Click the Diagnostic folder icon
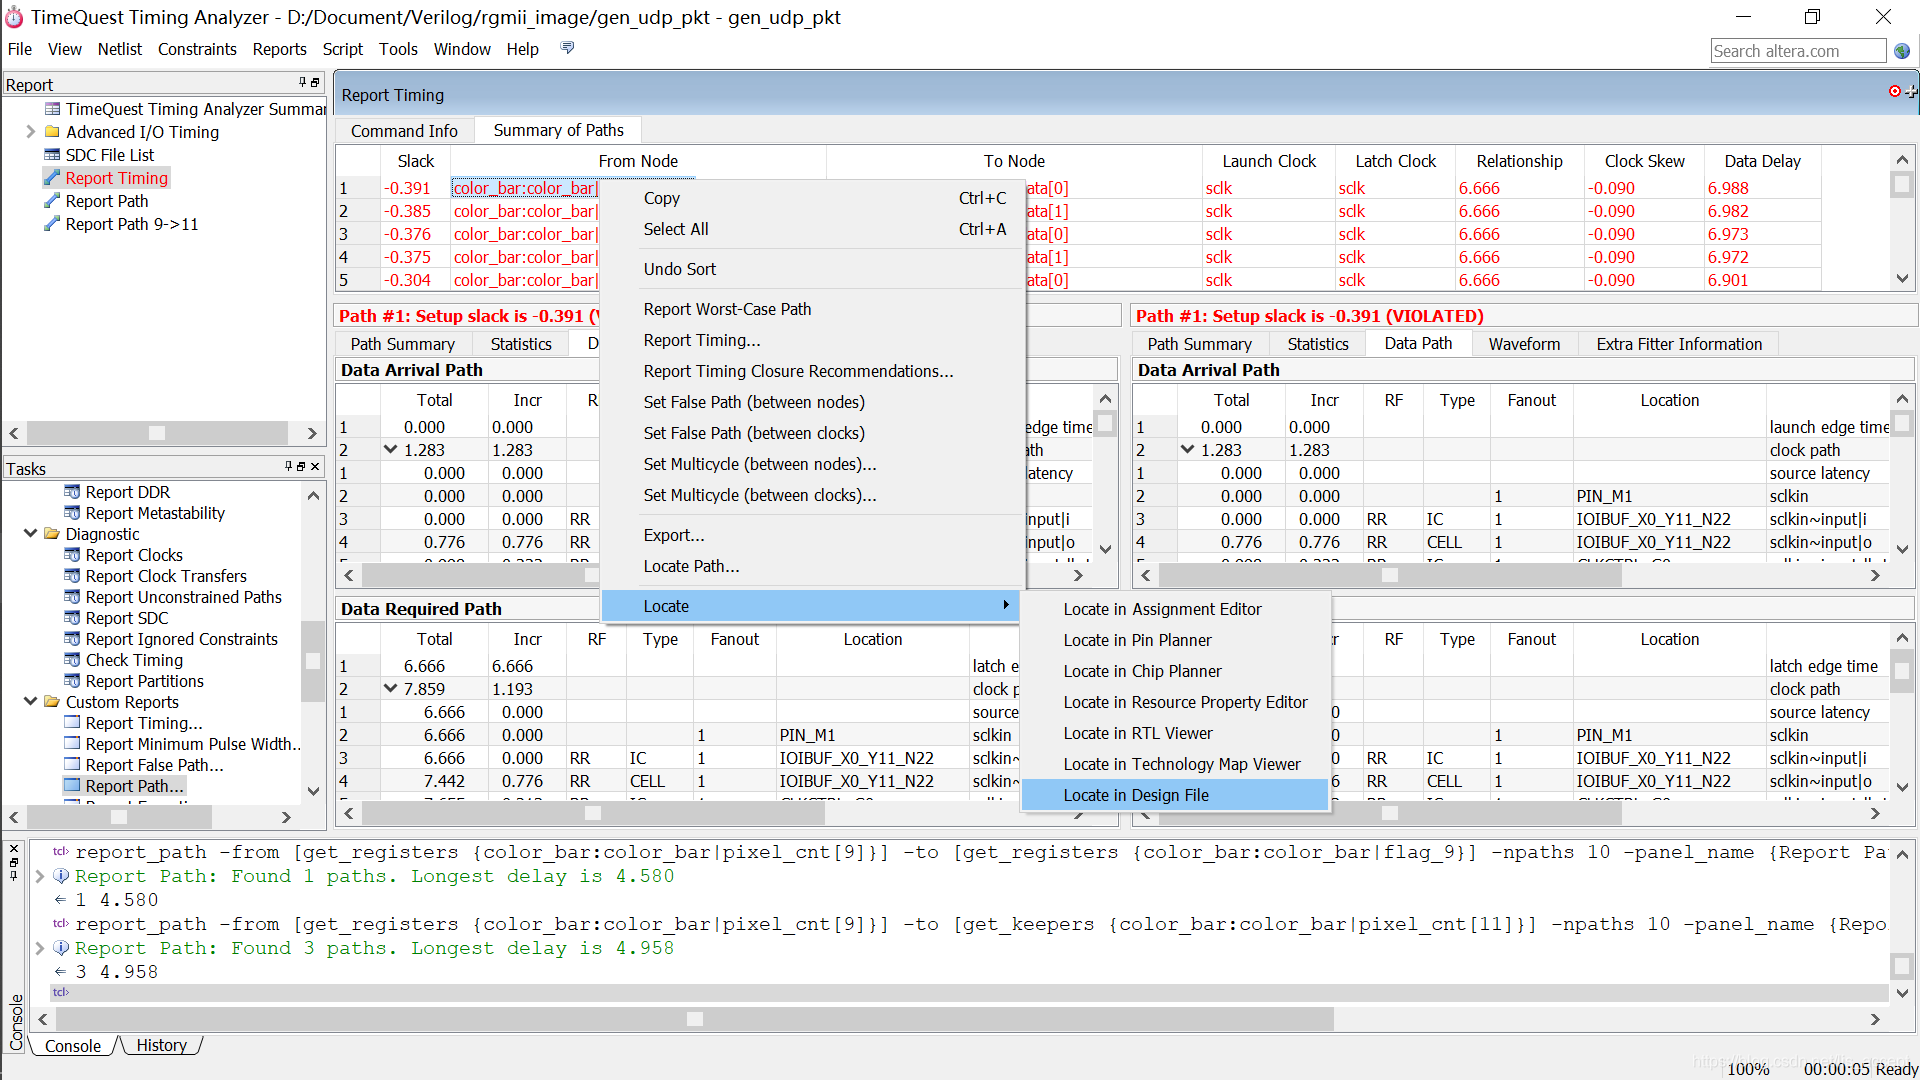Screen dimensions: 1920x1080 point(52,534)
